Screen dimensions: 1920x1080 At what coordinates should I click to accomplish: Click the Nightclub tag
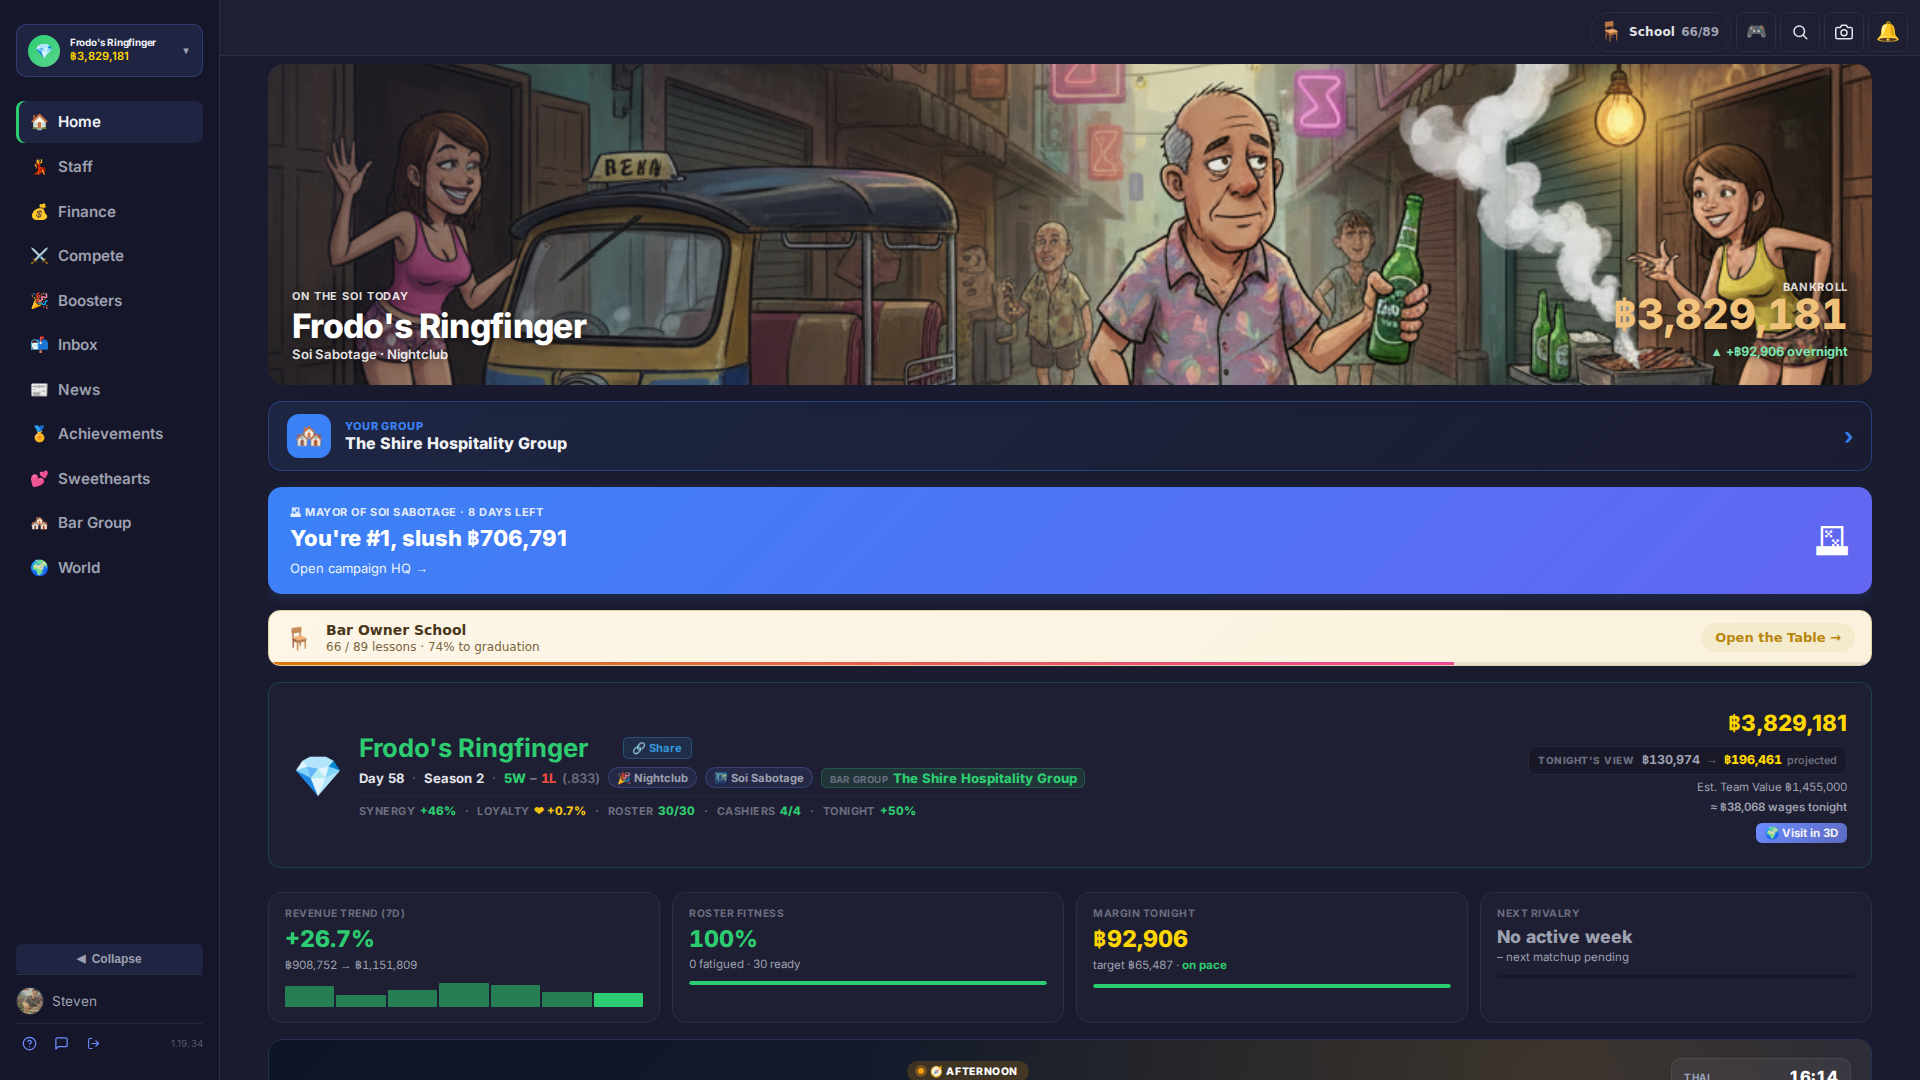[653, 778]
